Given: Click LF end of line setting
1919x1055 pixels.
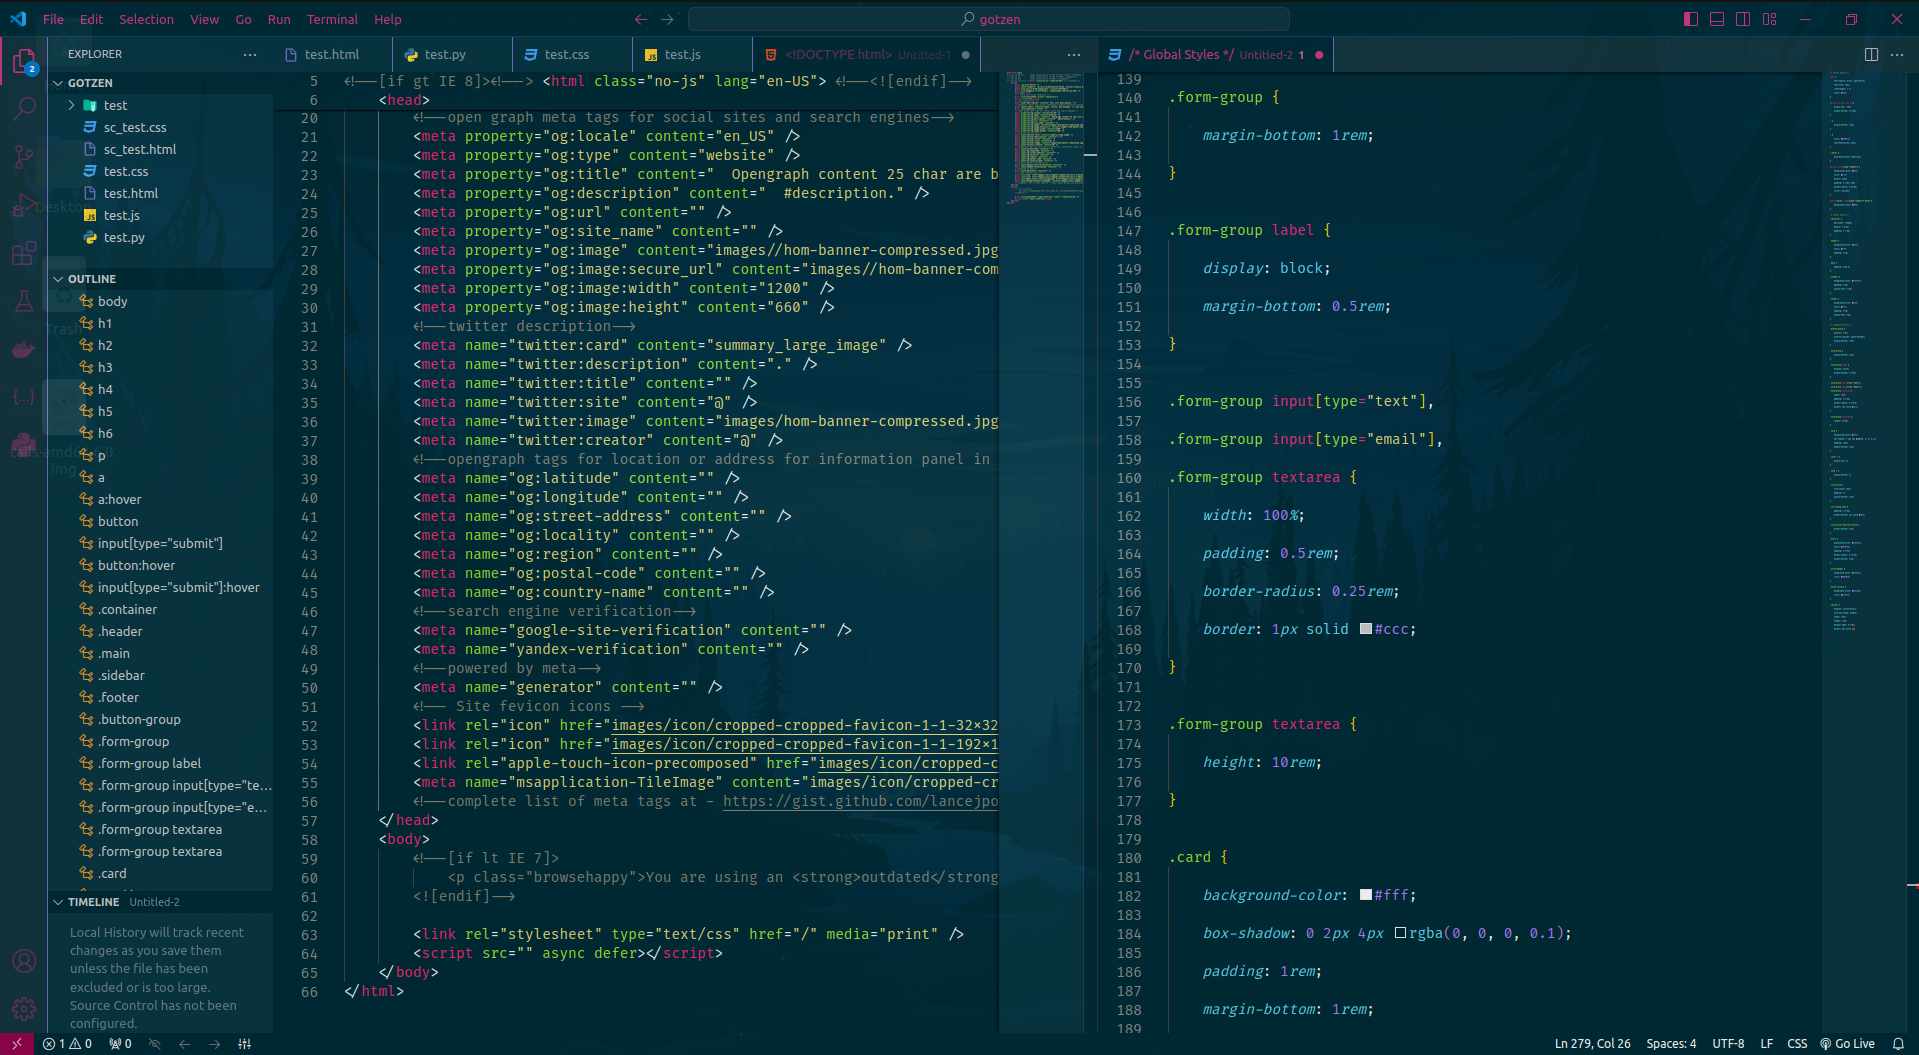Looking at the screenshot, I should [x=1766, y=1044].
